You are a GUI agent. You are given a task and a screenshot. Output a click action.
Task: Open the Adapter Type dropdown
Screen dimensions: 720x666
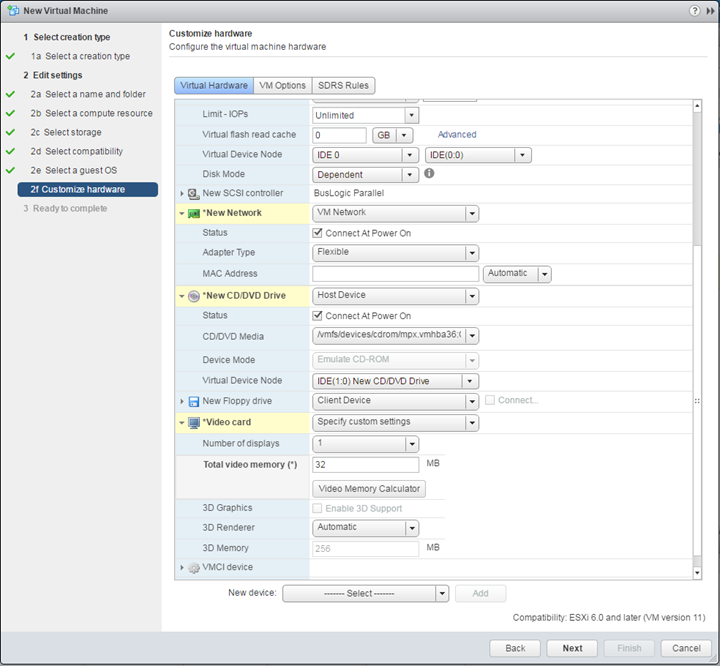coord(395,253)
